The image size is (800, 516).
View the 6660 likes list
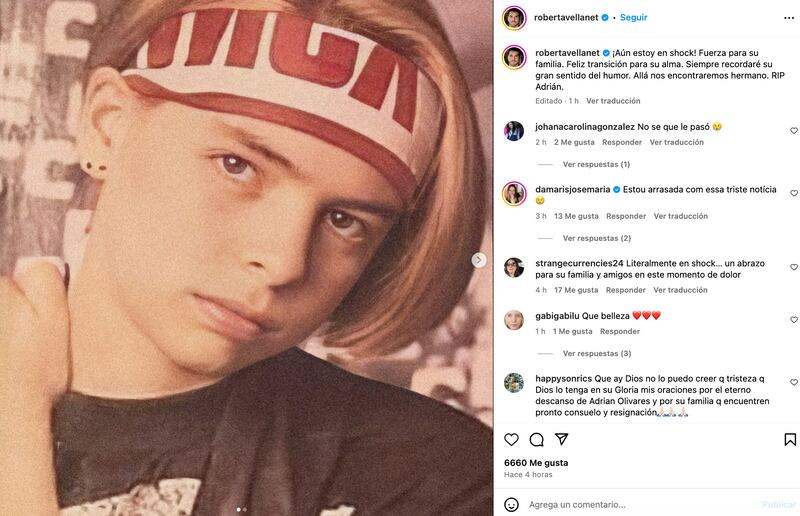click(x=536, y=463)
